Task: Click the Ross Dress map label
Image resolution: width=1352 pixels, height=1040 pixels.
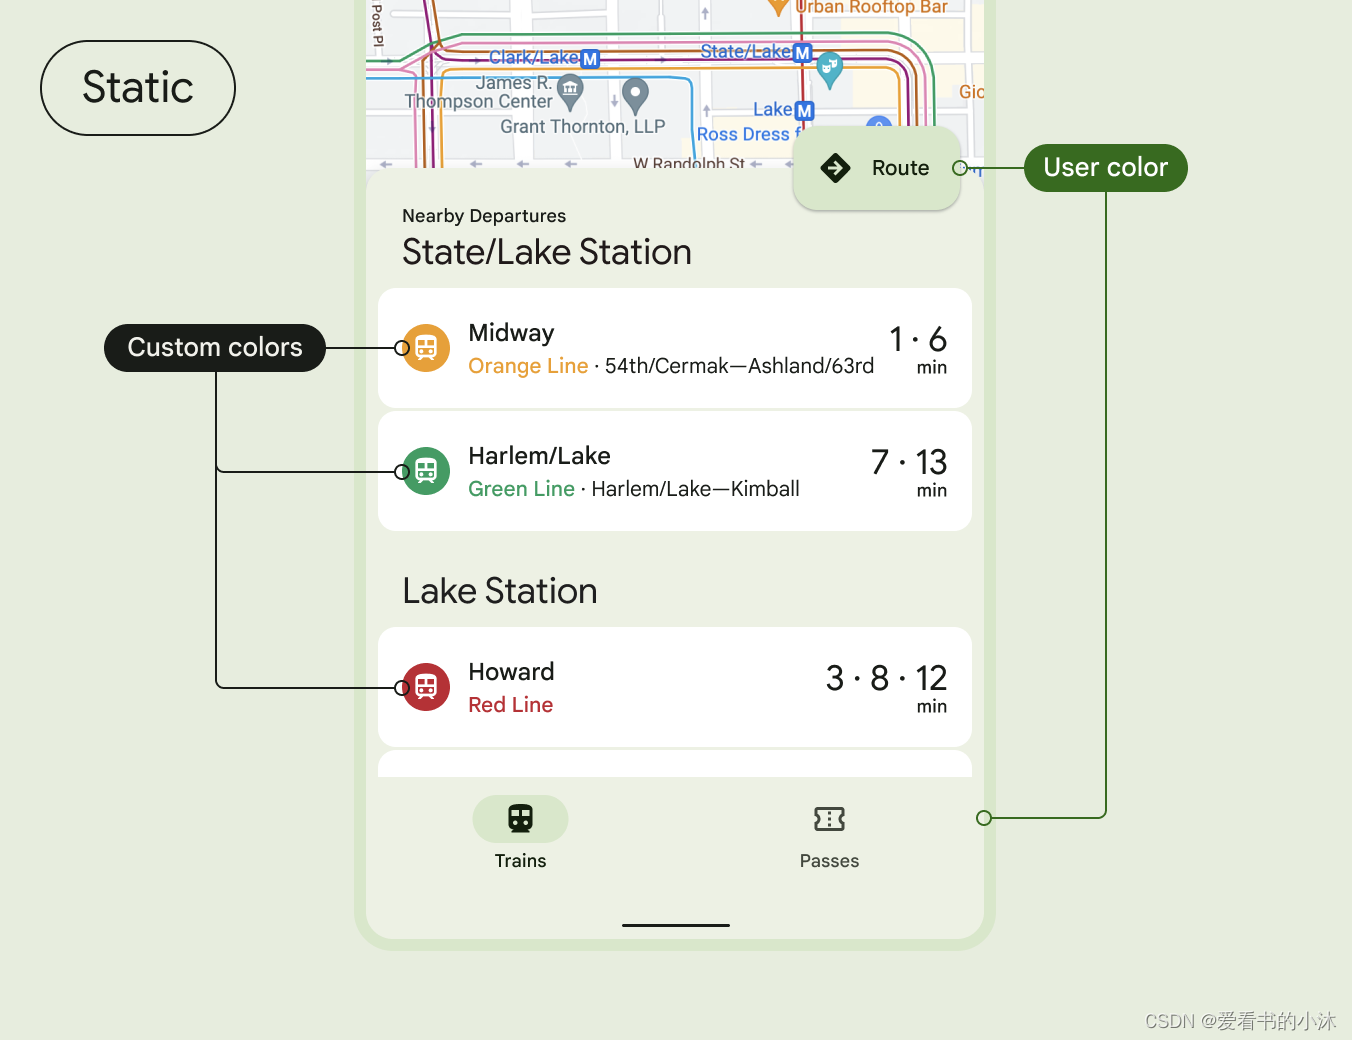Action: (747, 134)
